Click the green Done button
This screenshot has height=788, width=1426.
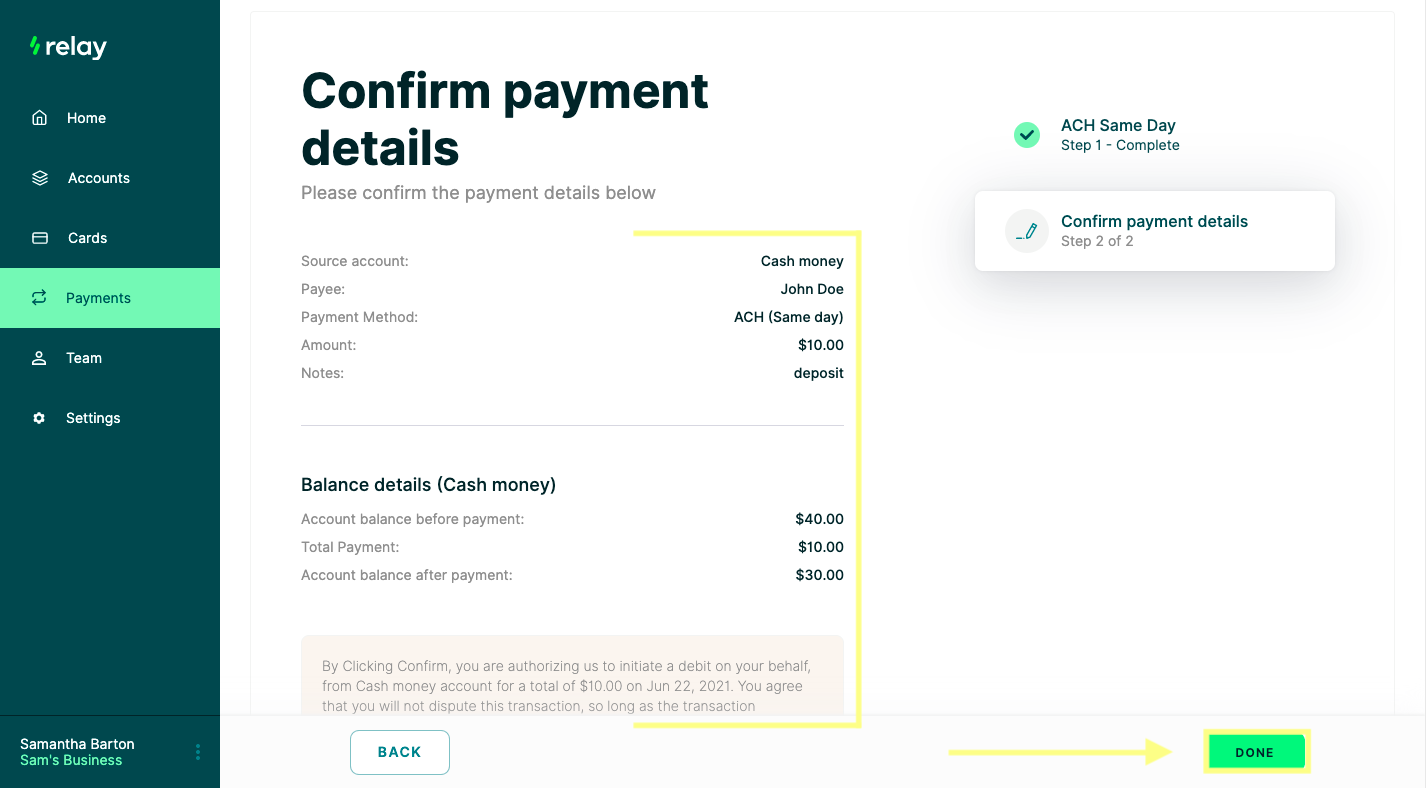(1255, 752)
